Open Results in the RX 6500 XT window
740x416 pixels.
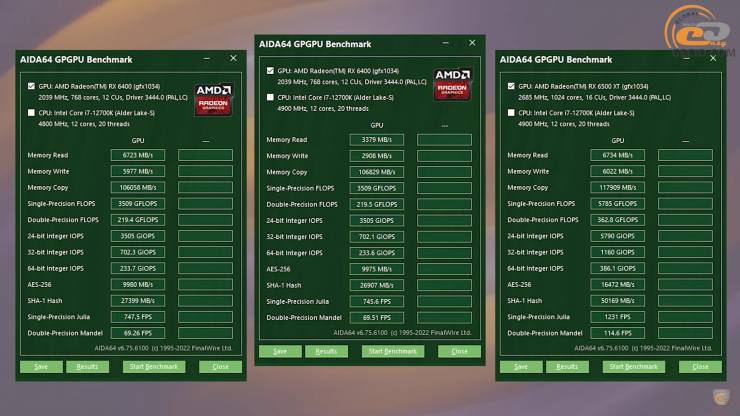click(567, 367)
